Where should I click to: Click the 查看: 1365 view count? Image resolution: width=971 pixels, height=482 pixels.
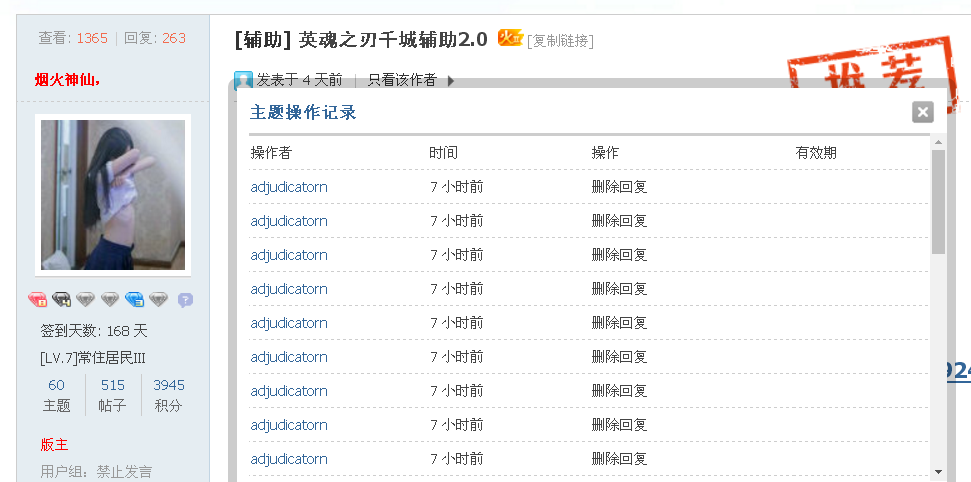(73, 38)
